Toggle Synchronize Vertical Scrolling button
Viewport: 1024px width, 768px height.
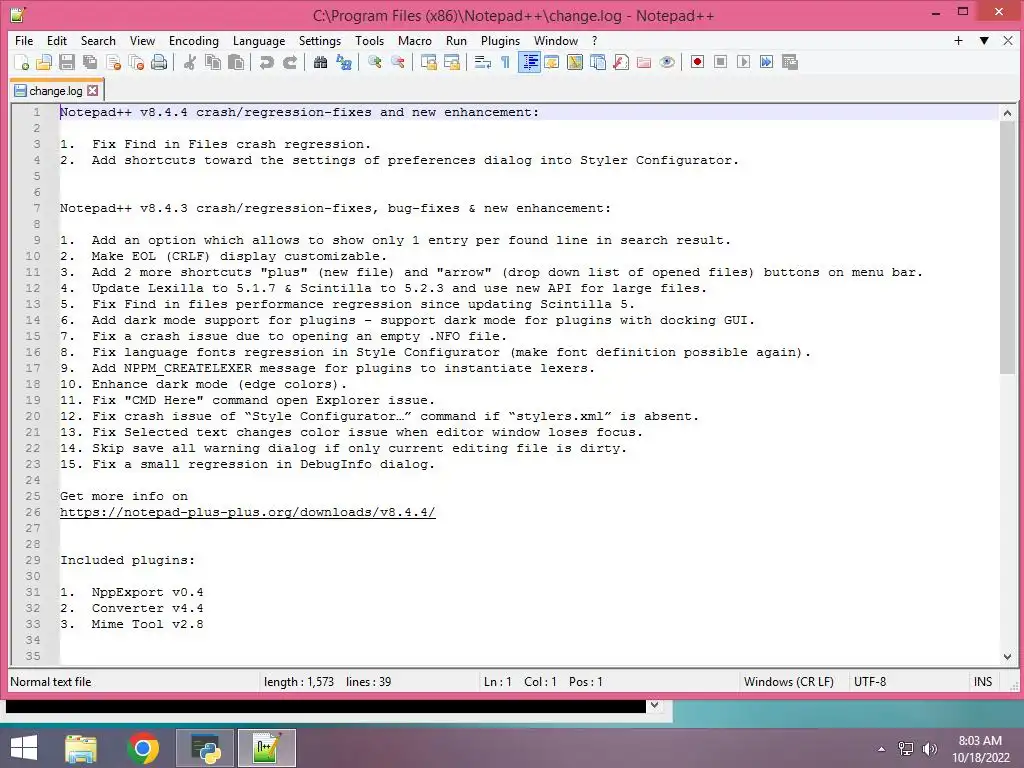point(428,62)
